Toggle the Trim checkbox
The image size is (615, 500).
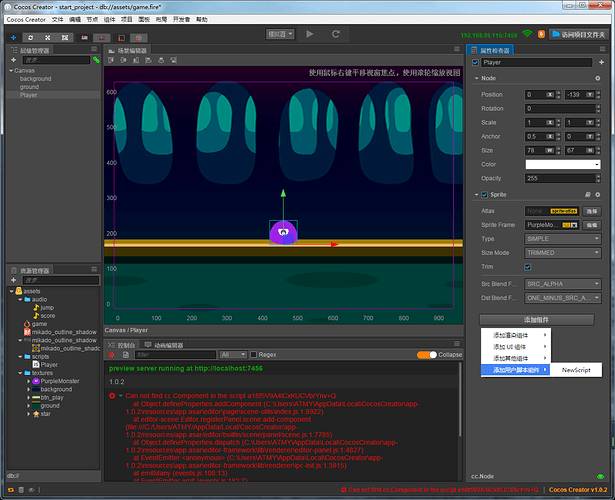click(x=528, y=267)
